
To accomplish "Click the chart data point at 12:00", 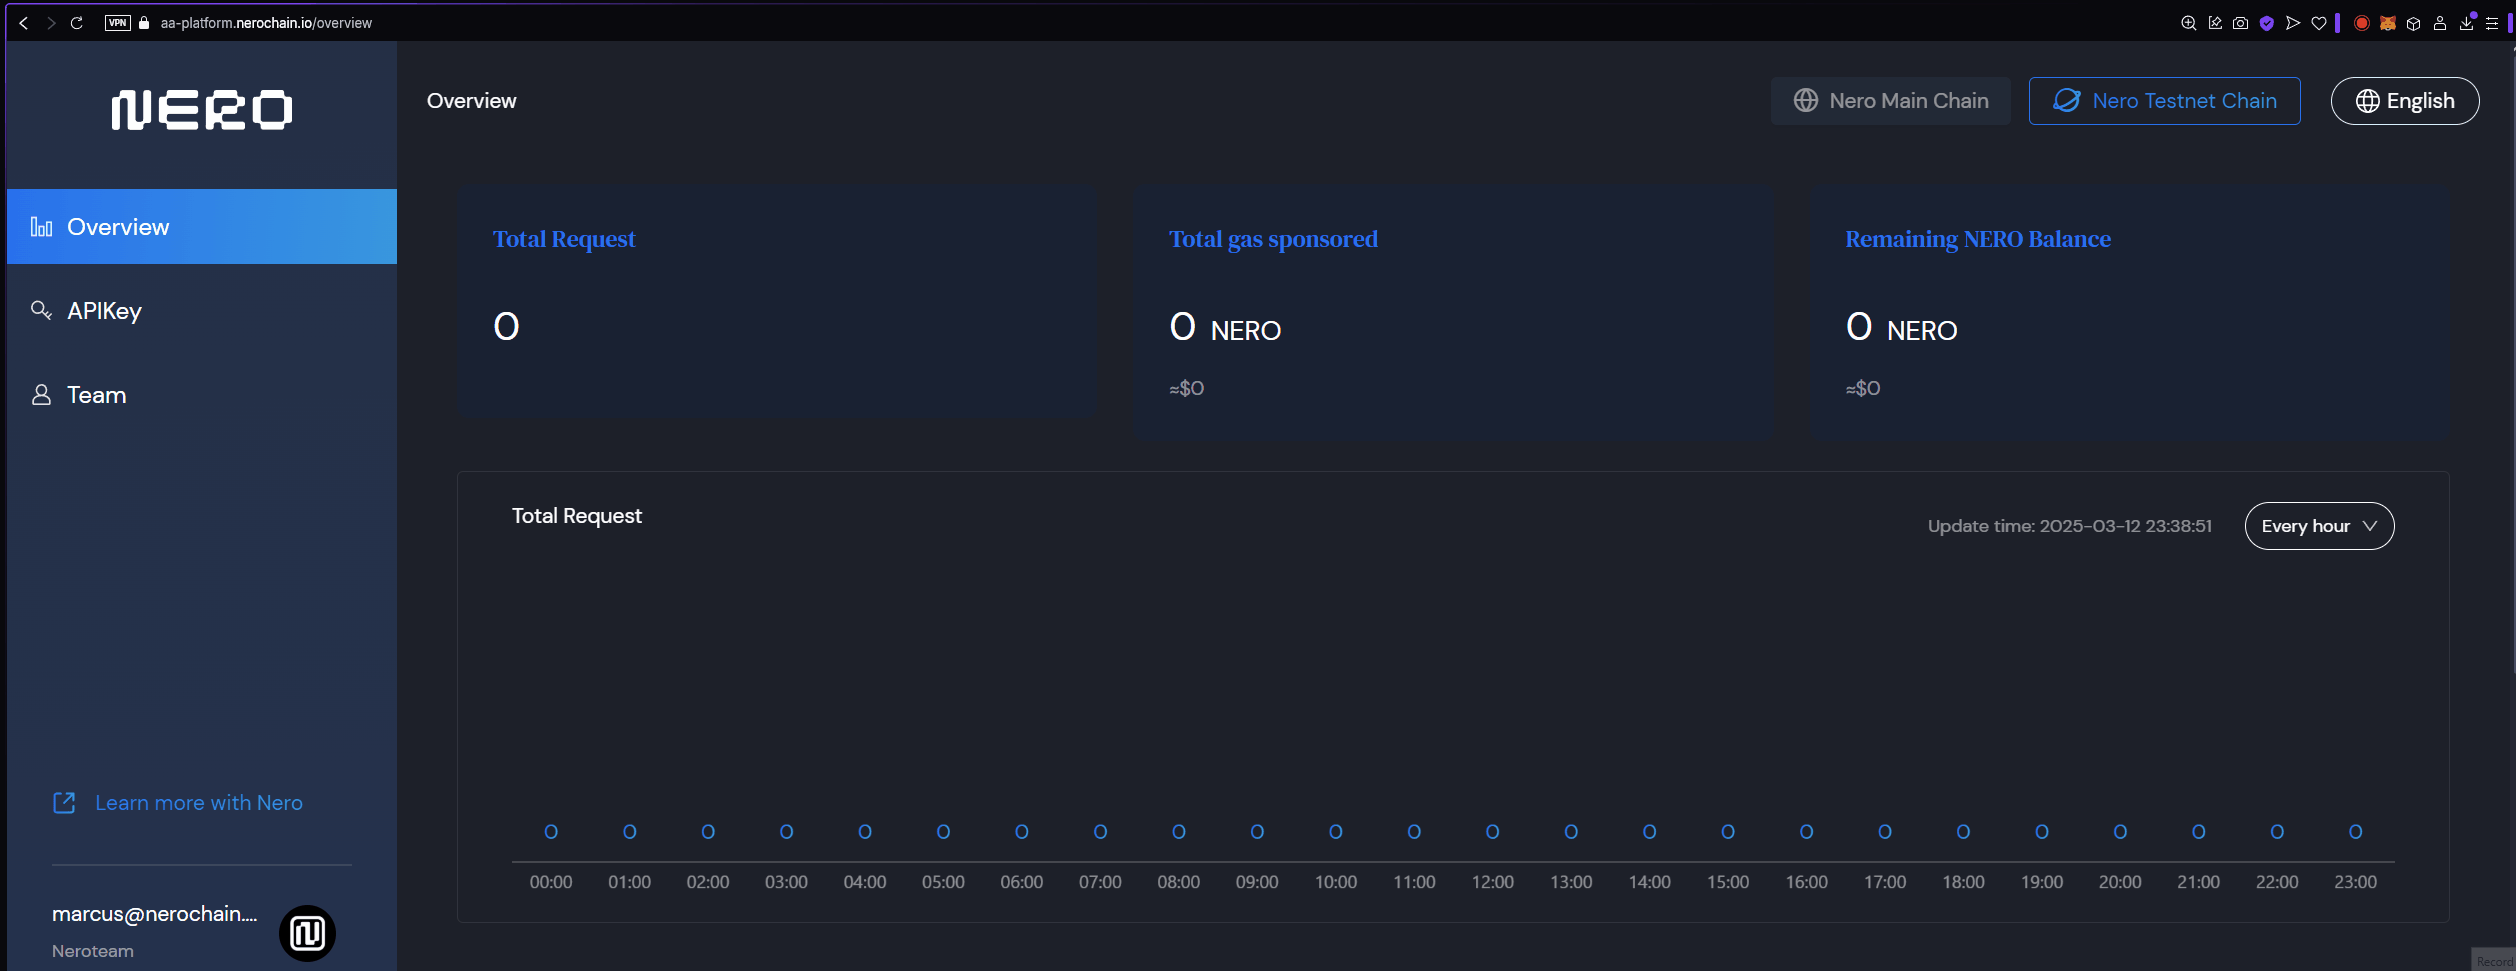I will coord(1492,832).
